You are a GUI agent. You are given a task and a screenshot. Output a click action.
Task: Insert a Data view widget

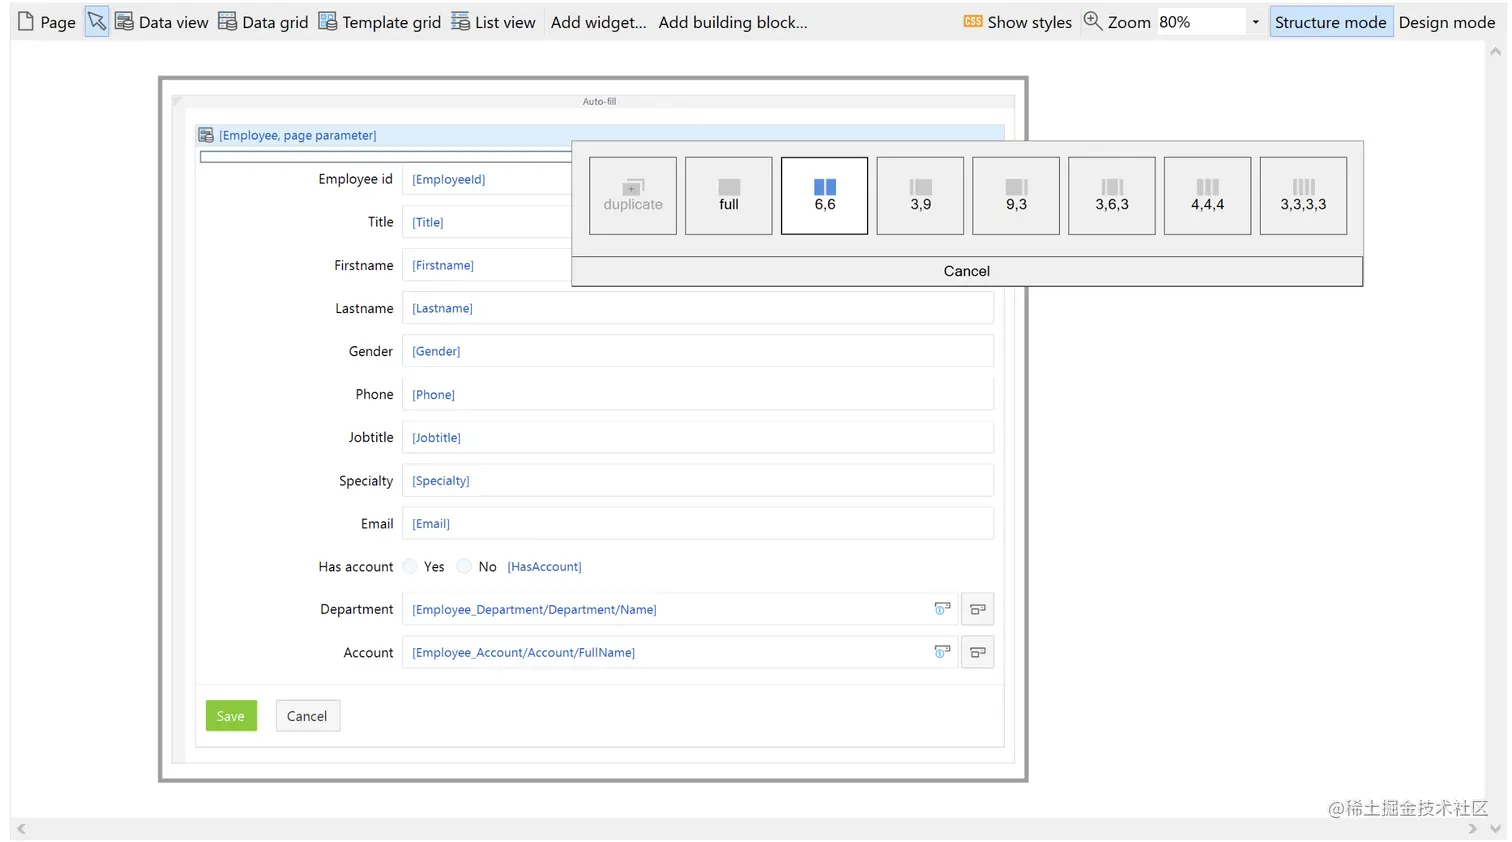[x=162, y=22]
